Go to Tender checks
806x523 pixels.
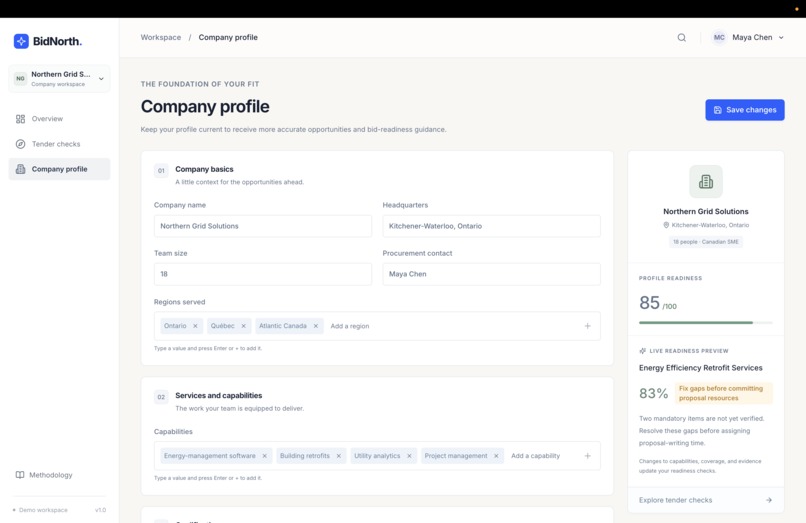coord(59,144)
